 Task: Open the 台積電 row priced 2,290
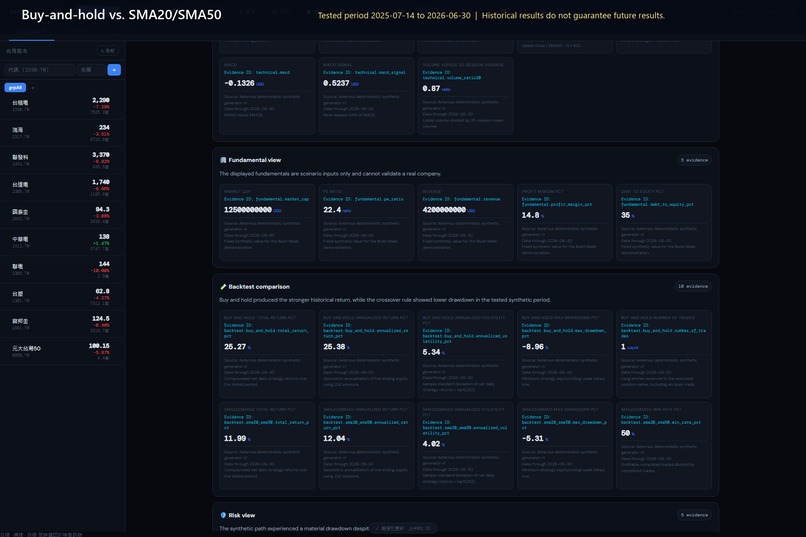tap(62, 105)
